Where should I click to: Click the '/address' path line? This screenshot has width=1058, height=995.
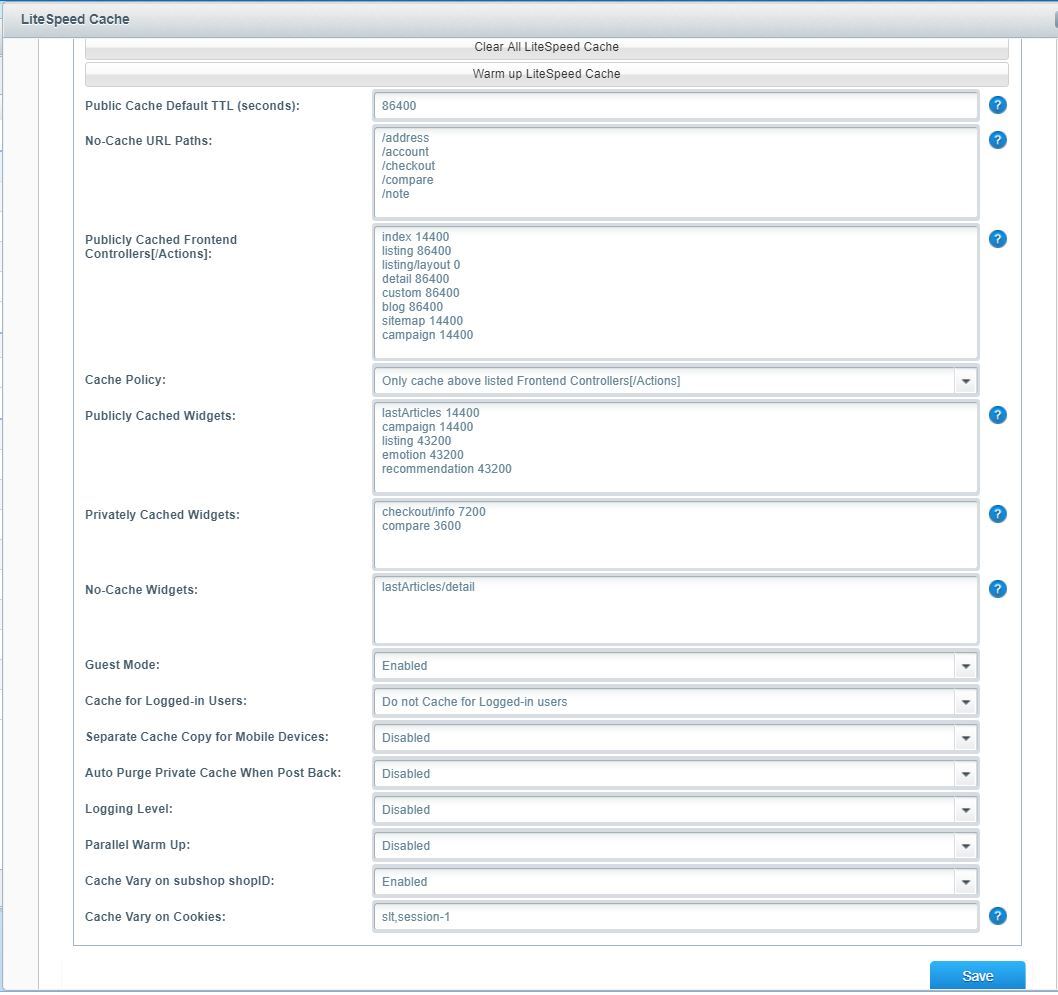[406, 138]
